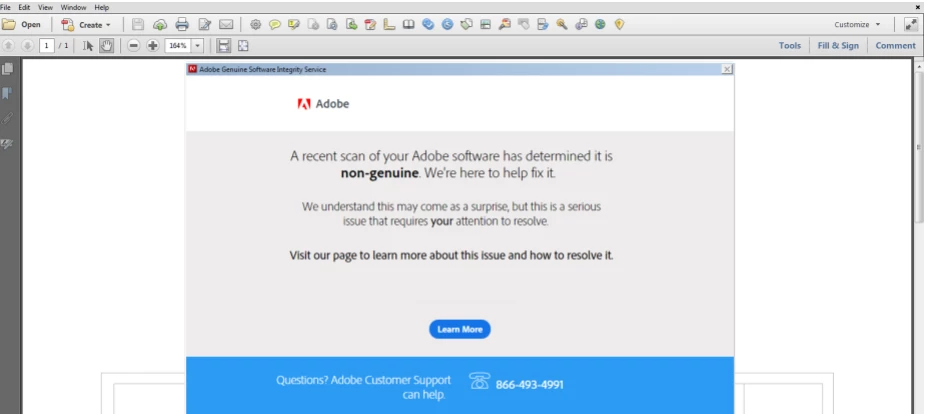
Task: Add a sticky note comment bubble
Action: coord(274,25)
